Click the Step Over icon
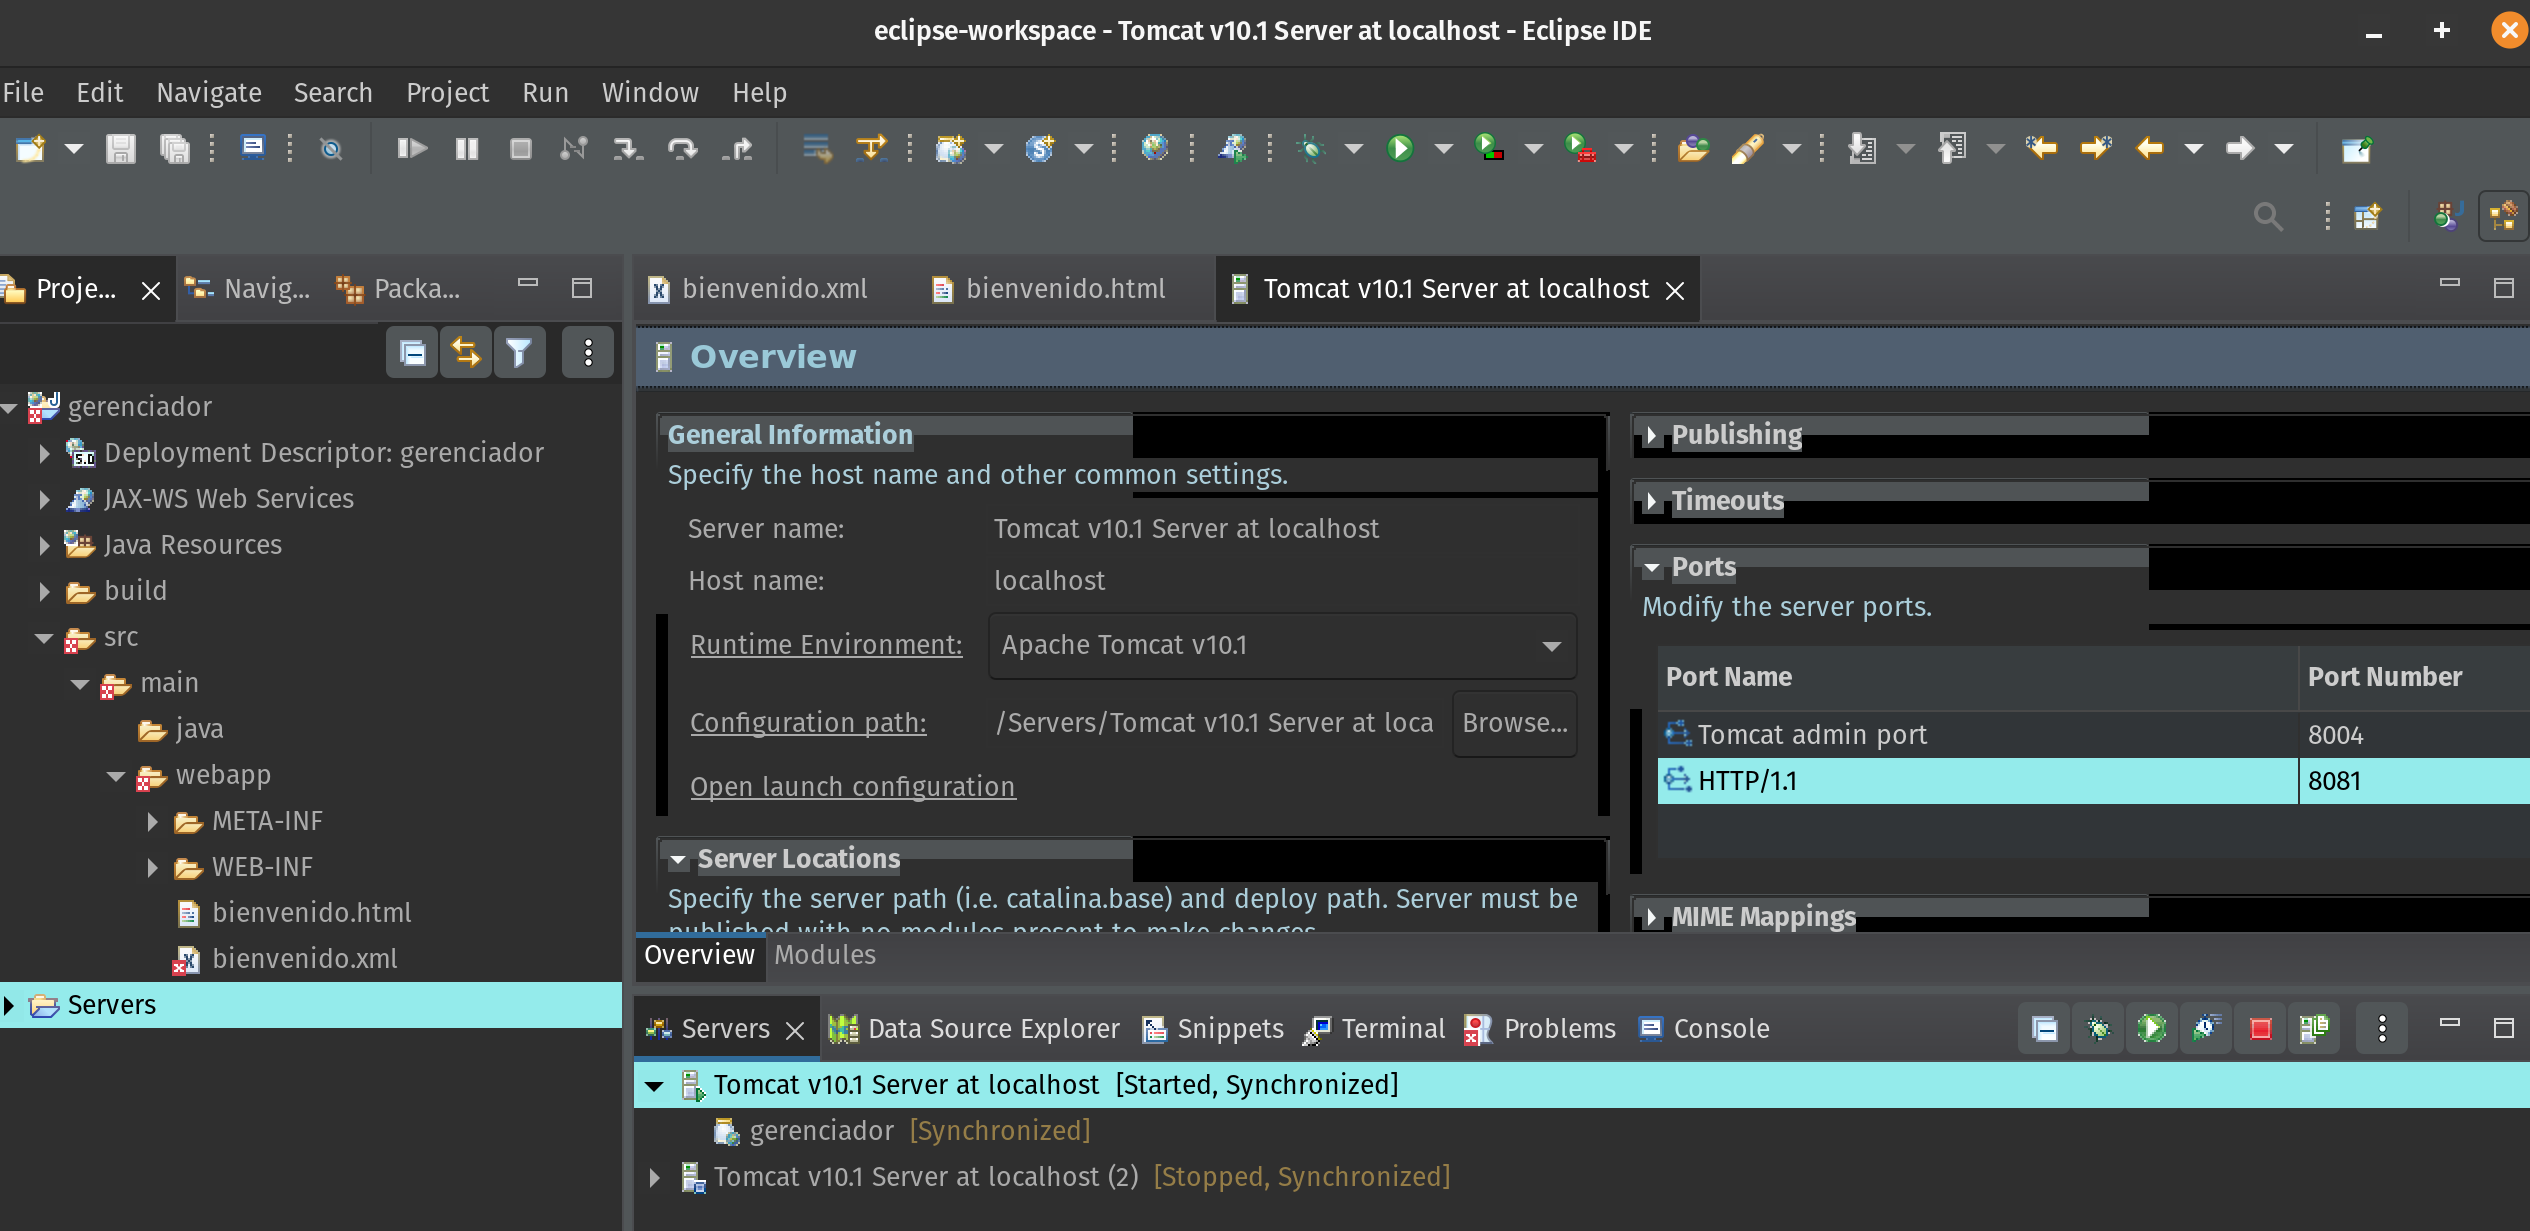The image size is (2530, 1231). click(683, 149)
